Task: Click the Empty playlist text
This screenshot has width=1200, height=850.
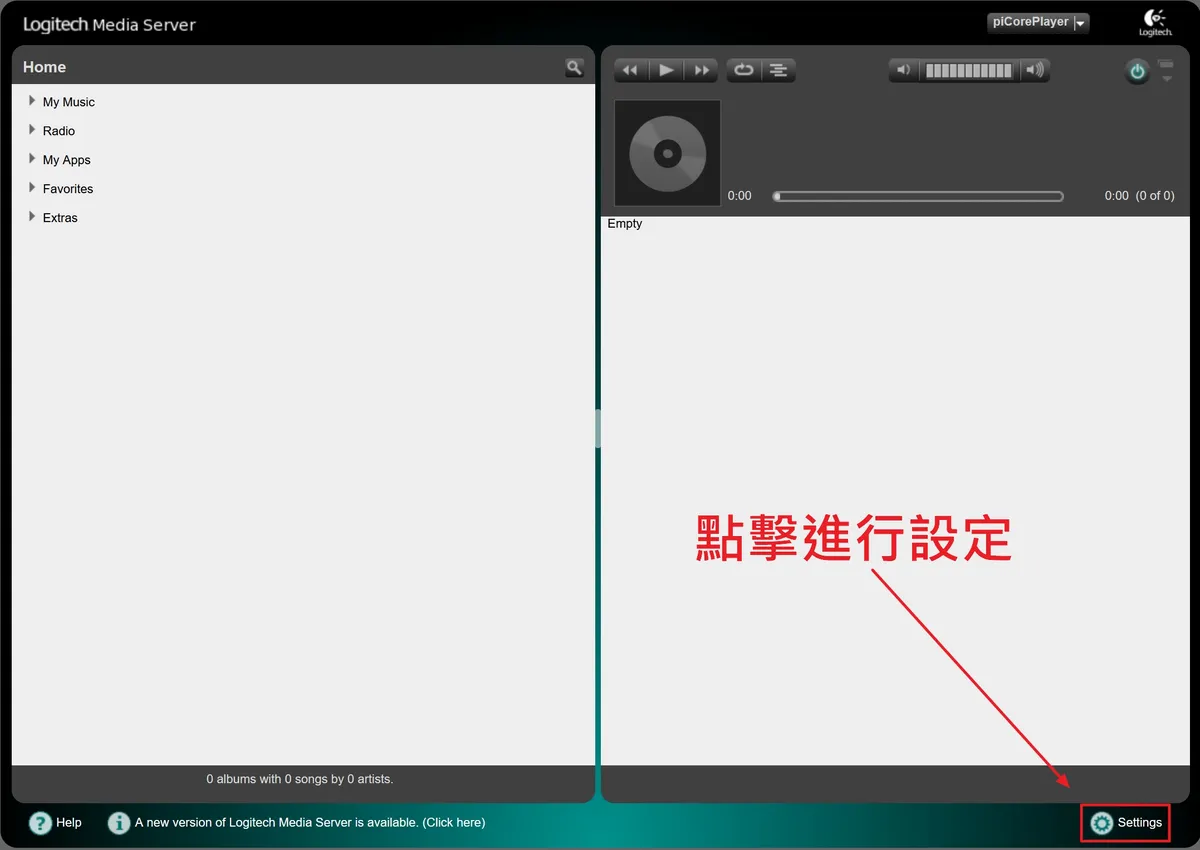Action: [625, 224]
